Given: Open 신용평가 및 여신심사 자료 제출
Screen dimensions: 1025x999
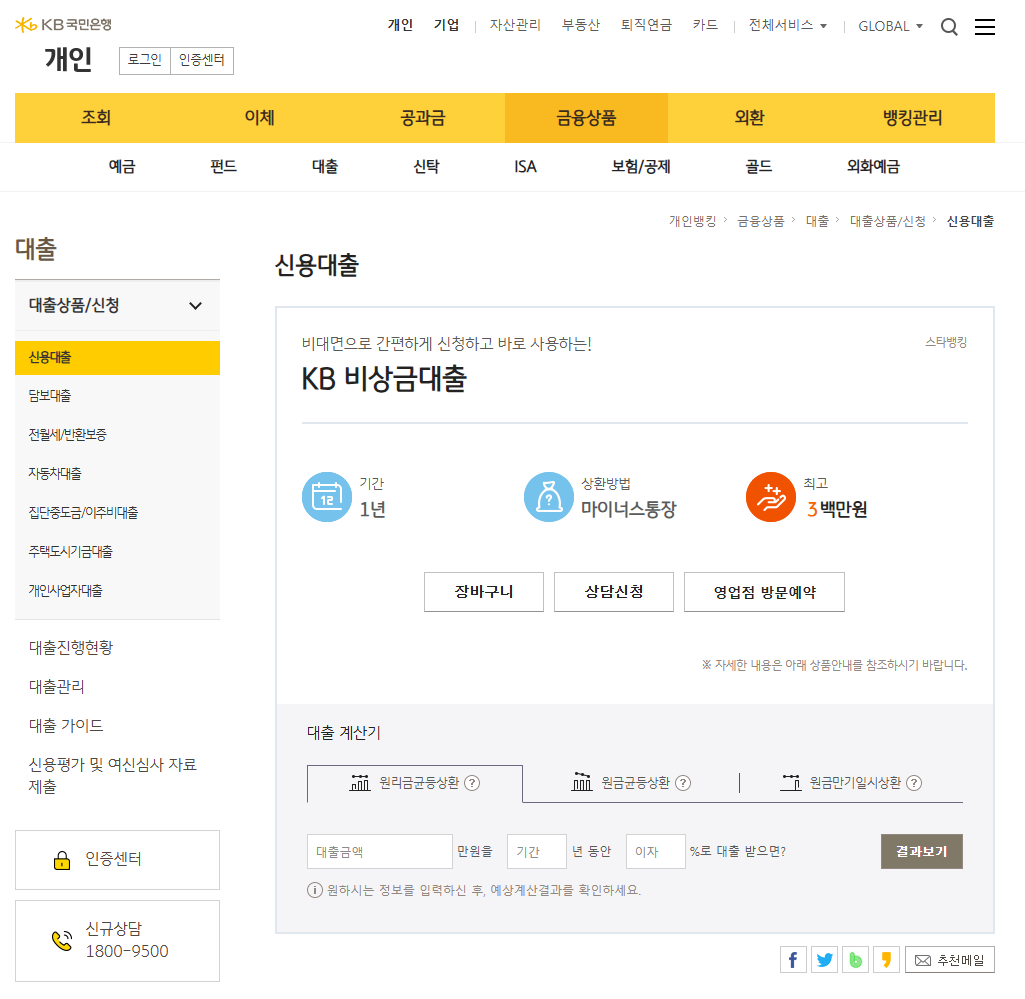Looking at the screenshot, I should tap(112, 775).
